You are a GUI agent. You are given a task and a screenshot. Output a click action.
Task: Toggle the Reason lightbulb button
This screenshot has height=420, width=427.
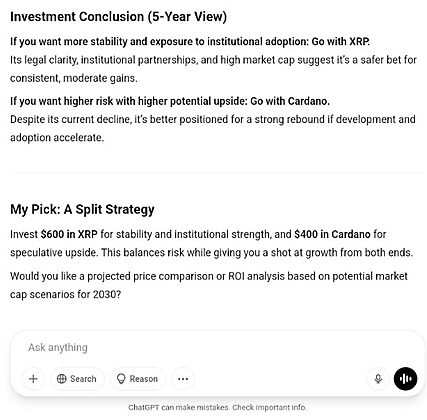point(137,379)
